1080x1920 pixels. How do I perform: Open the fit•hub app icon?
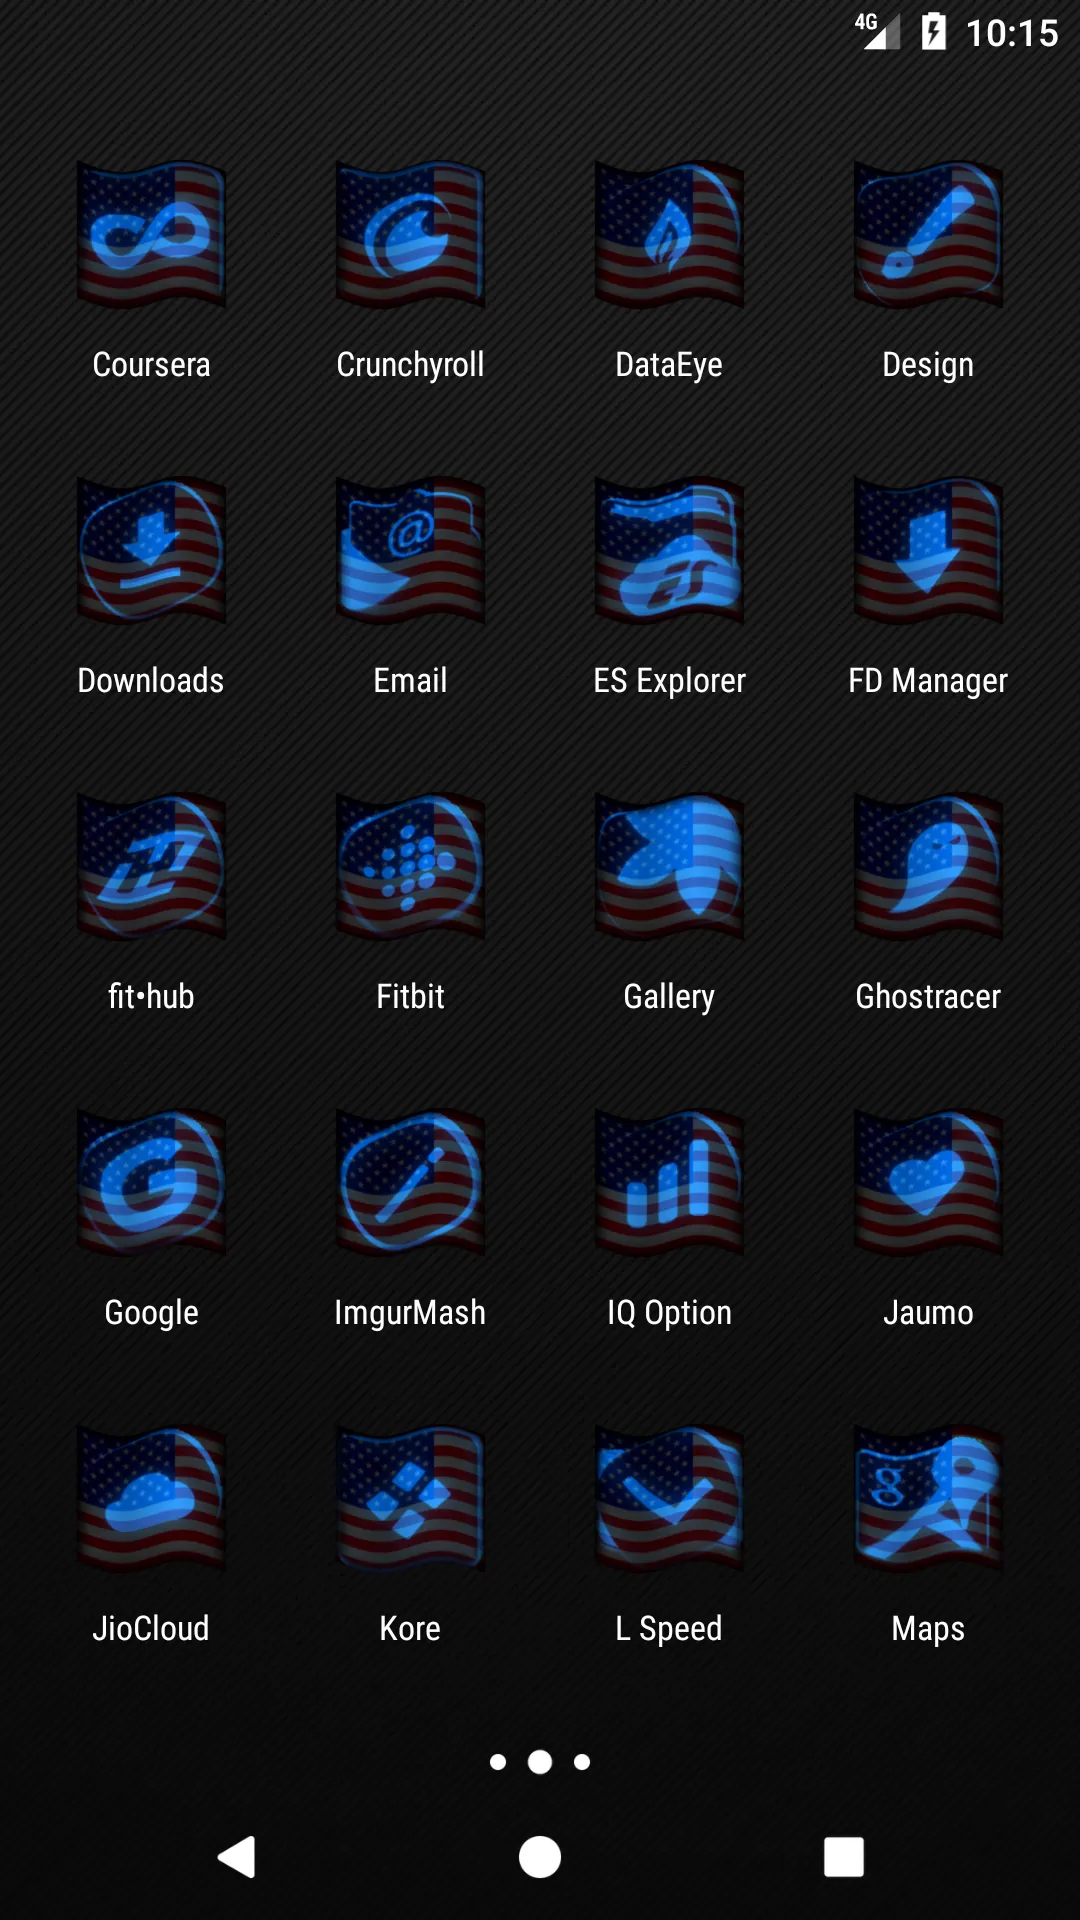[151, 866]
